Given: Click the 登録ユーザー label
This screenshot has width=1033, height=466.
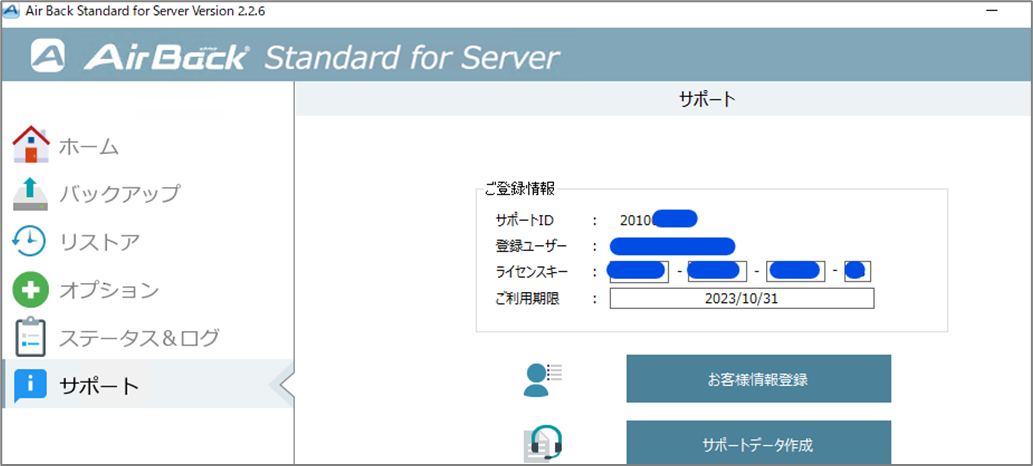Looking at the screenshot, I should [x=531, y=246].
